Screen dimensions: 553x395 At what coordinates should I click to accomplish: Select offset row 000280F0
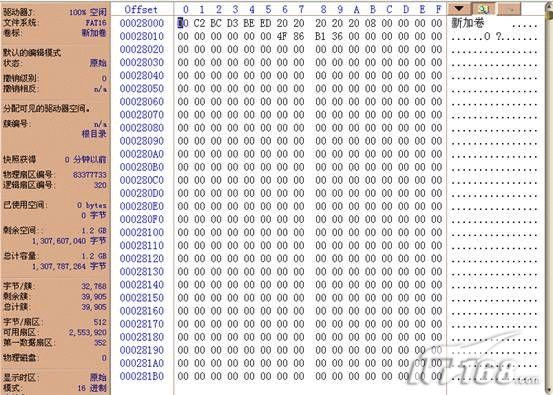pos(142,219)
